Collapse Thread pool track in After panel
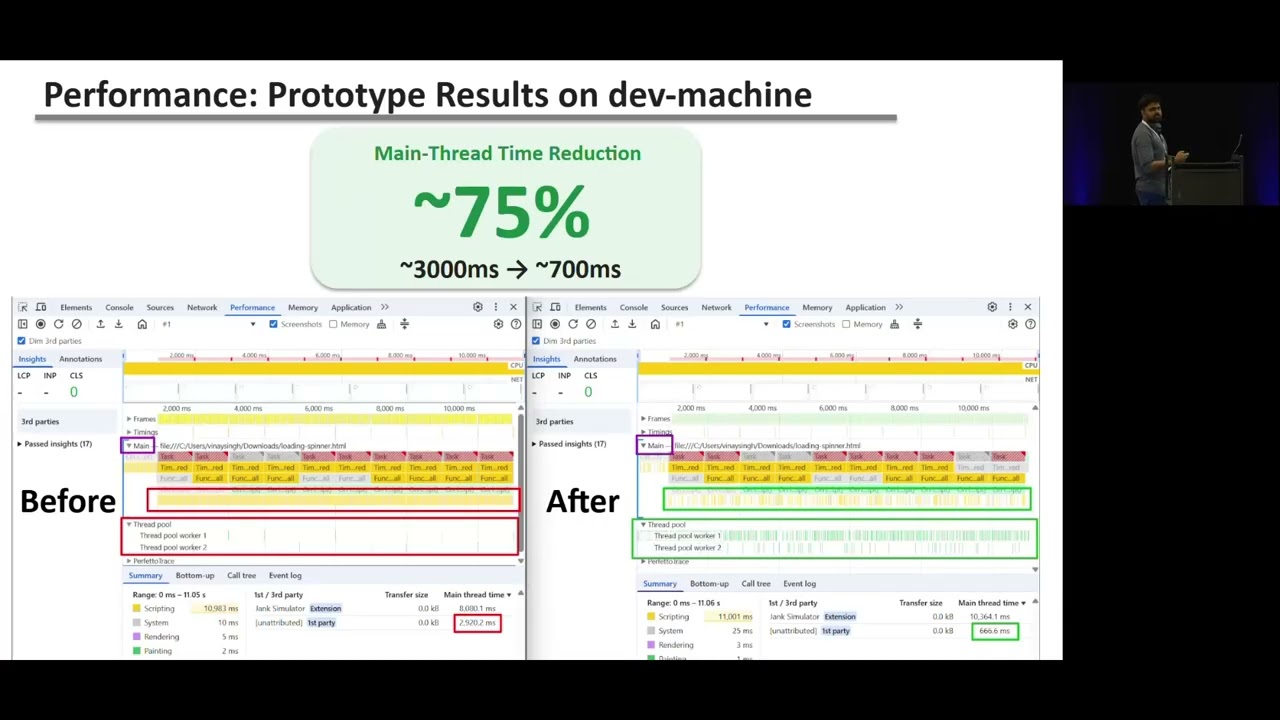This screenshot has height=720, width=1280. (643, 524)
